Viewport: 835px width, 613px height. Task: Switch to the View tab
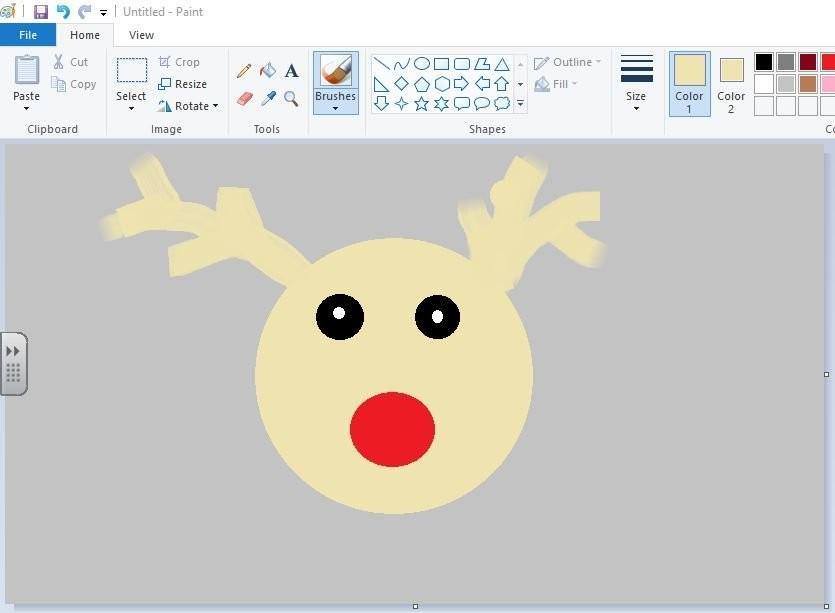pyautogui.click(x=141, y=35)
